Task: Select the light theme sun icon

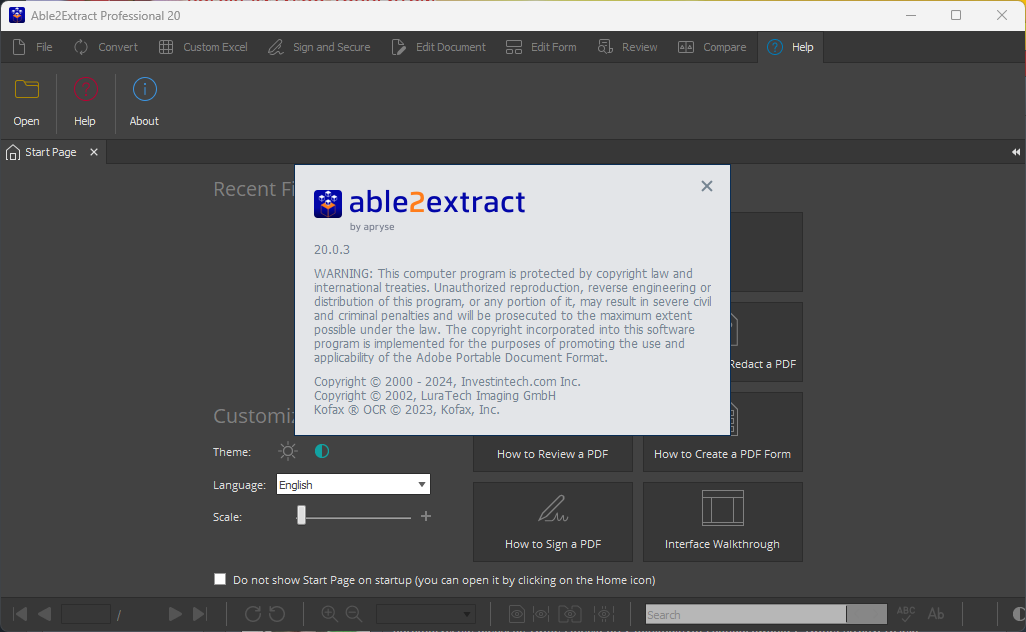Action: pyautogui.click(x=288, y=451)
